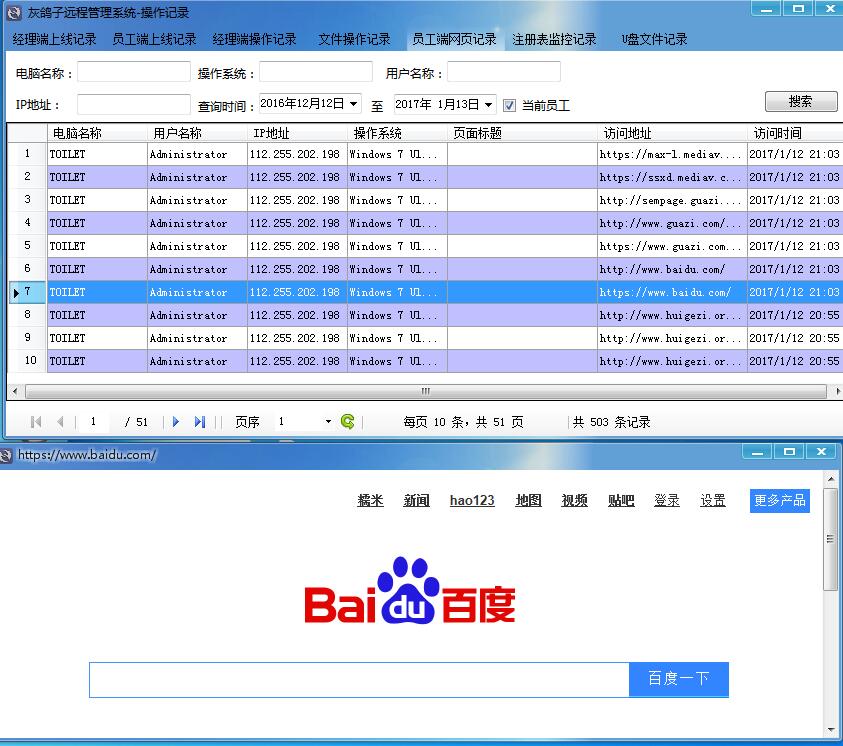Open the end date dropdown 2017年 1月13日
The image size is (843, 746).
click(488, 104)
